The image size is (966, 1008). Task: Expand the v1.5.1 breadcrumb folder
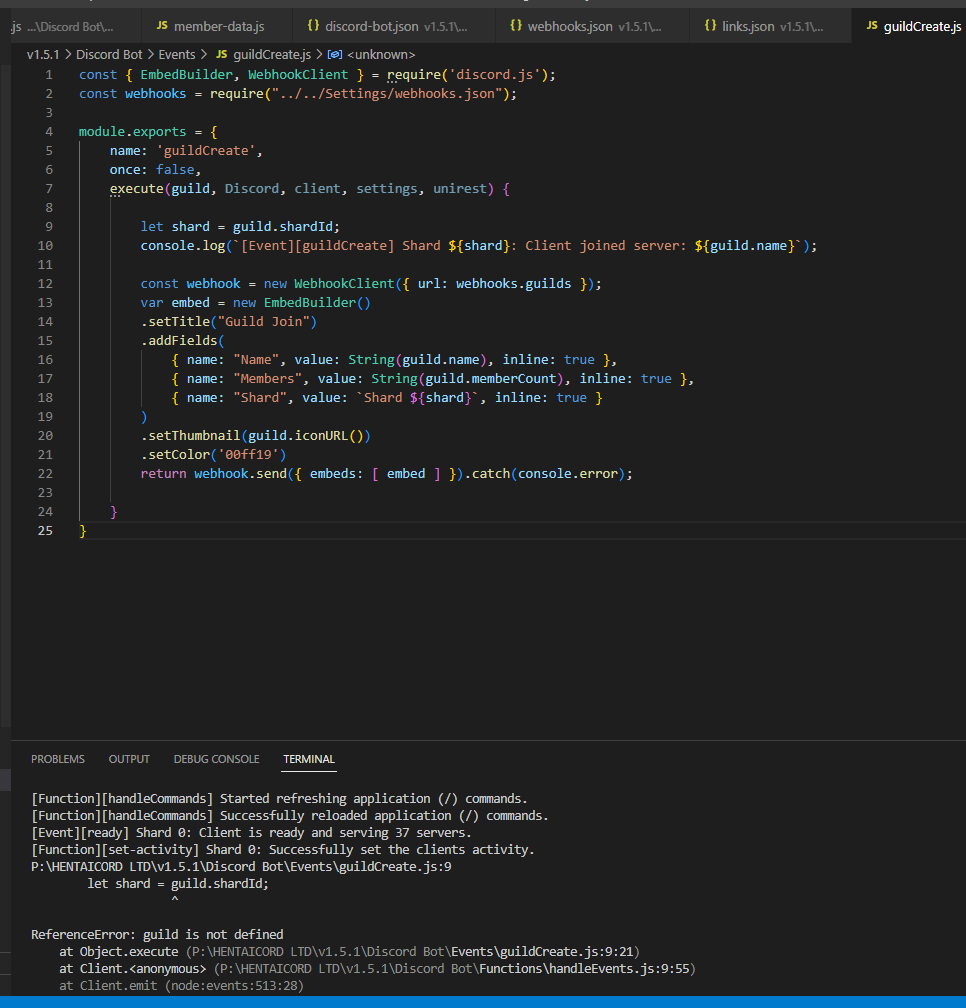44,55
